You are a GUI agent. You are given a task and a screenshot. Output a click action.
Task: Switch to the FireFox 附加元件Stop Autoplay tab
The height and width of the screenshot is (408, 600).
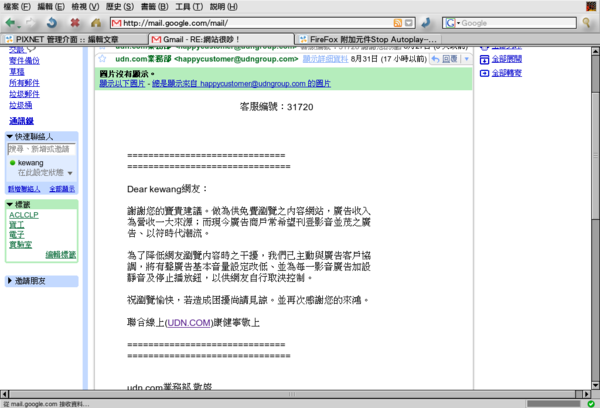(x=368, y=39)
